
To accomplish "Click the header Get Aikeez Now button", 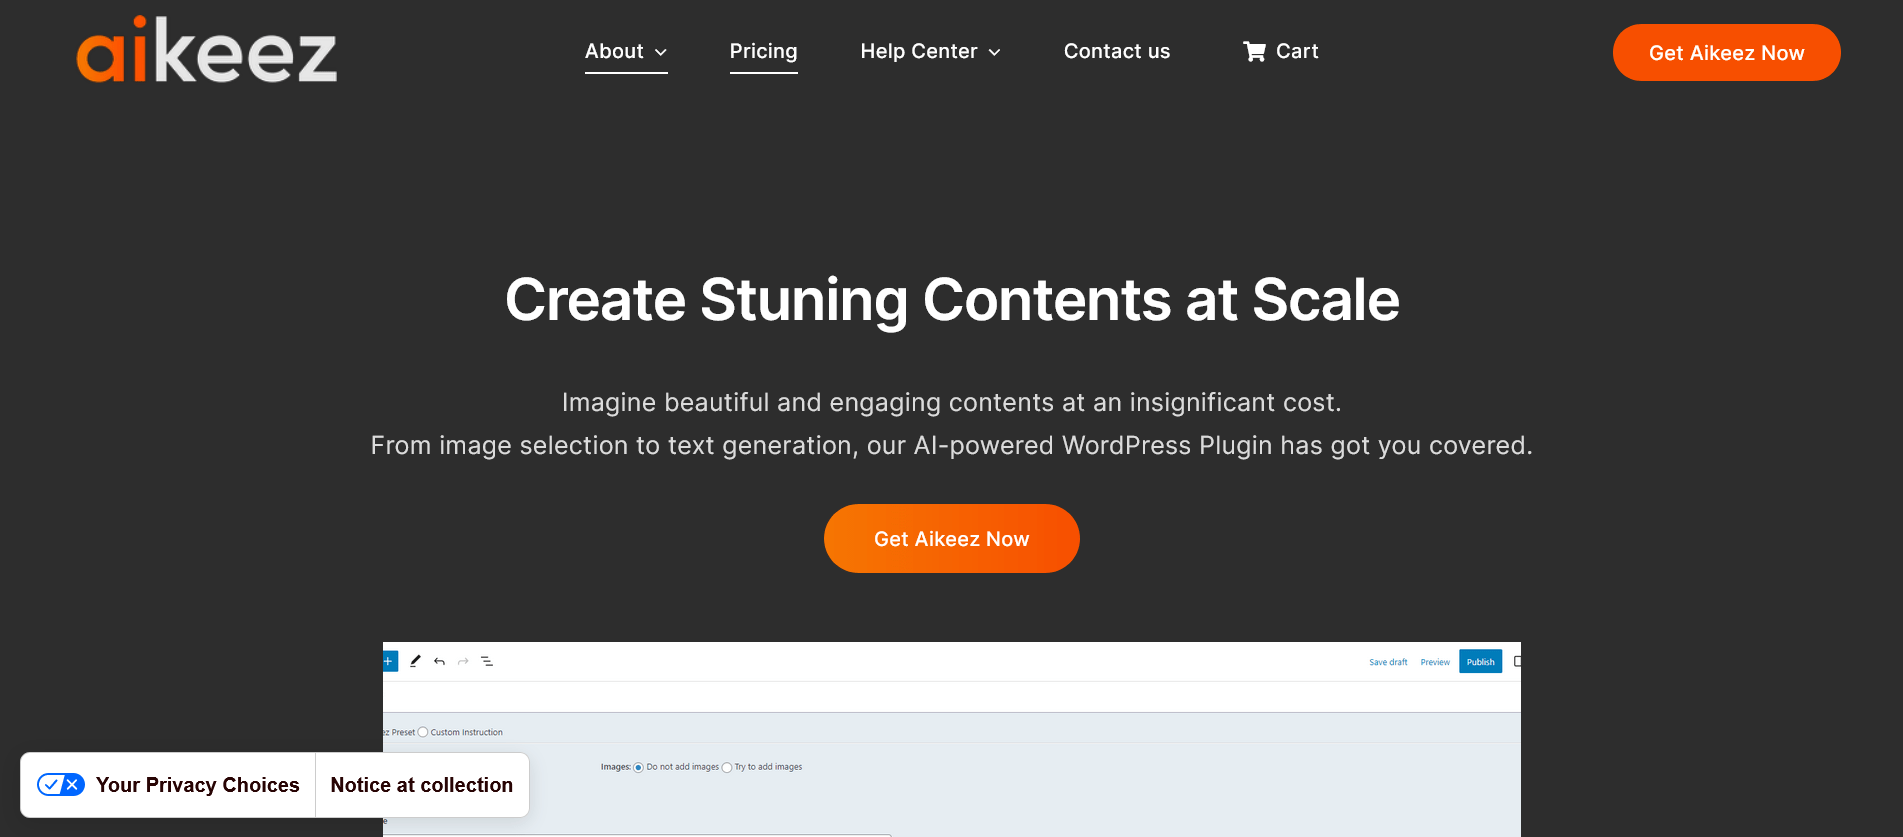I will coord(1726,53).
